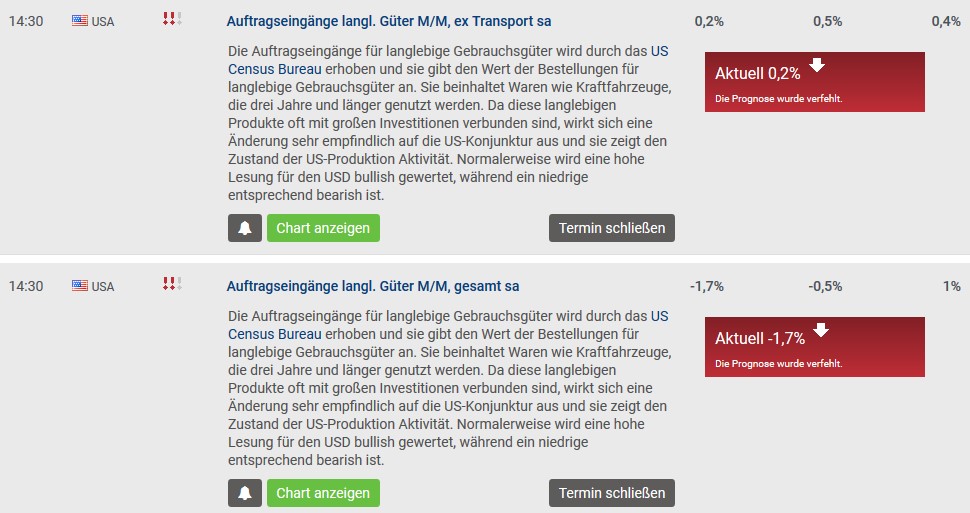Click the red Aktuell -1,7% result box
This screenshot has width=970, height=513.
[x=814, y=347]
